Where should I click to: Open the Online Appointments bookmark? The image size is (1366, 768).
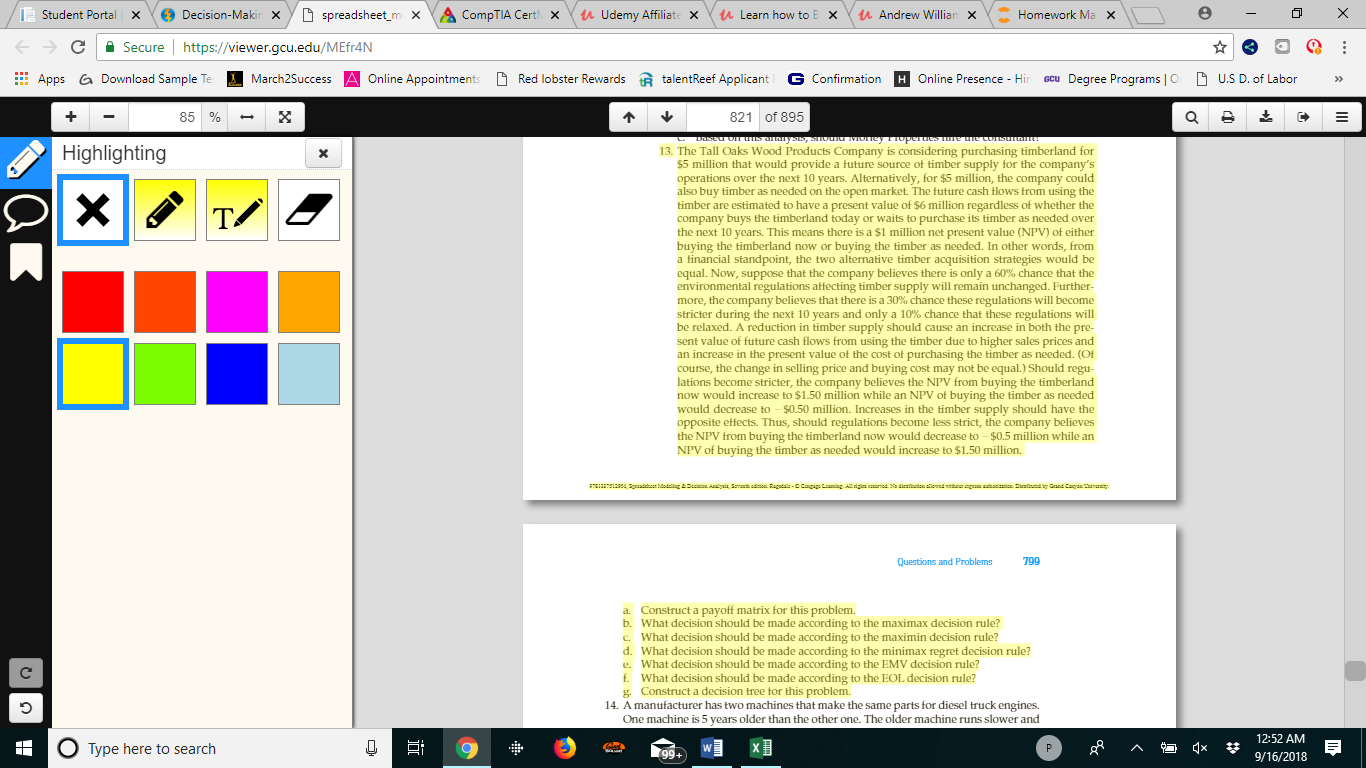(x=413, y=79)
